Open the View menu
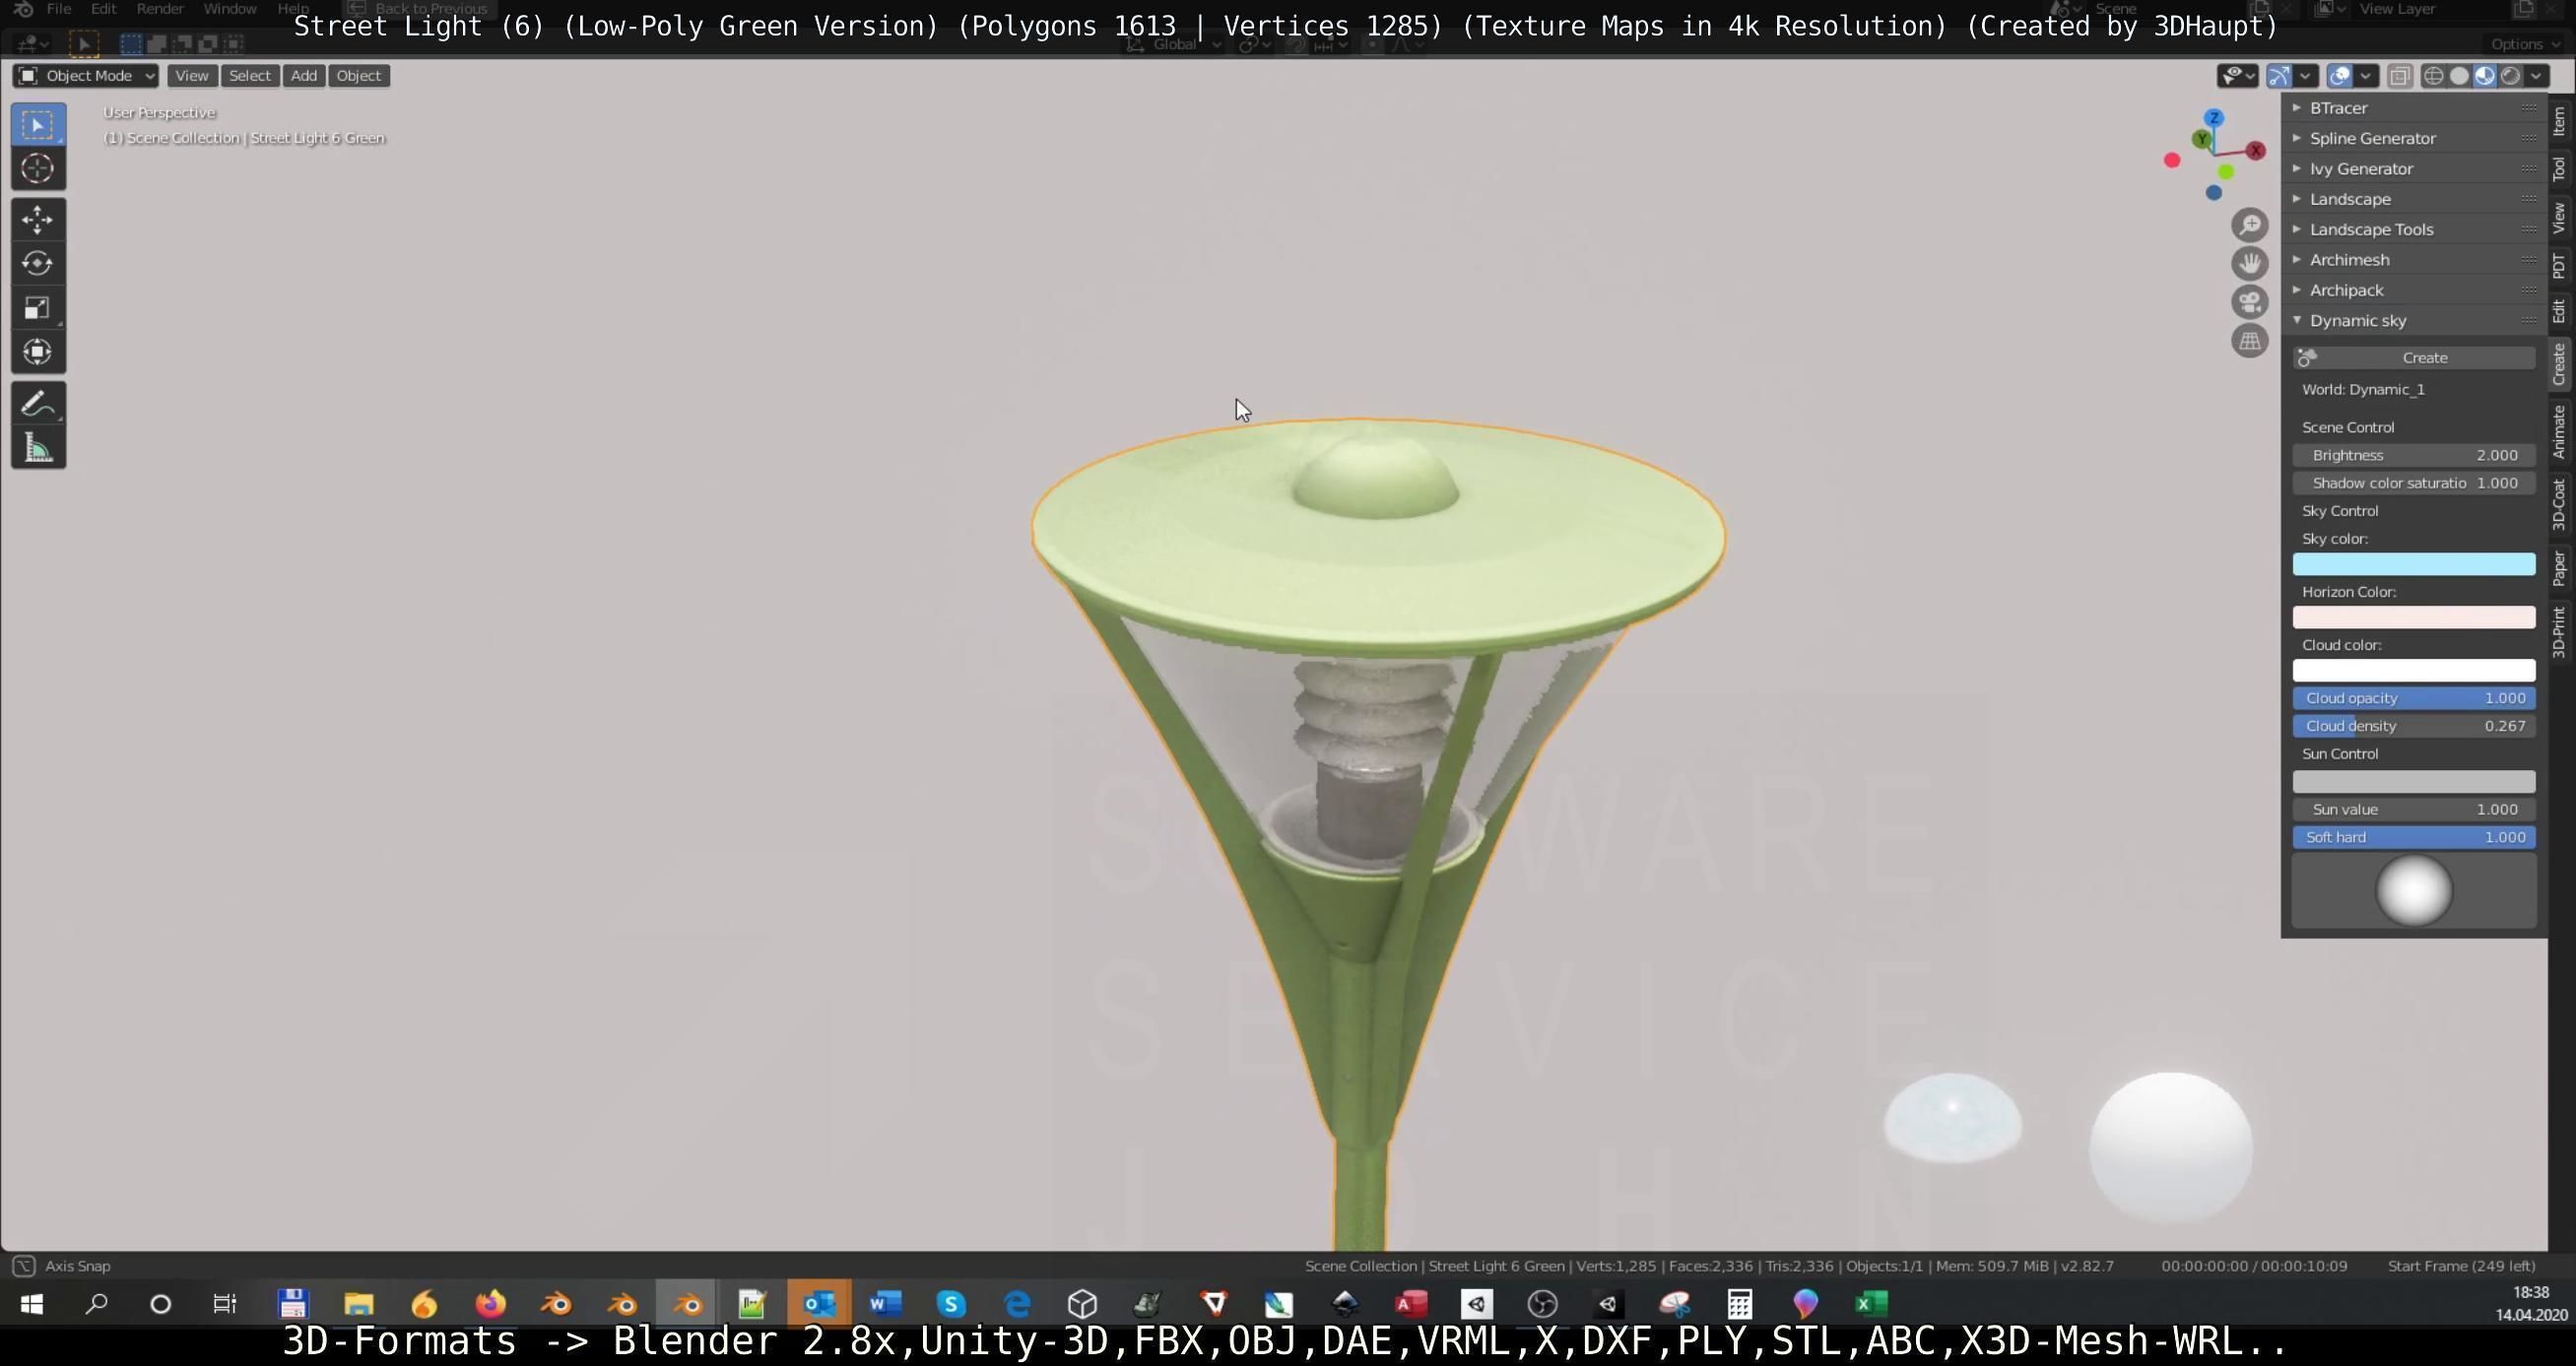This screenshot has height=1366, width=2576. 192,76
